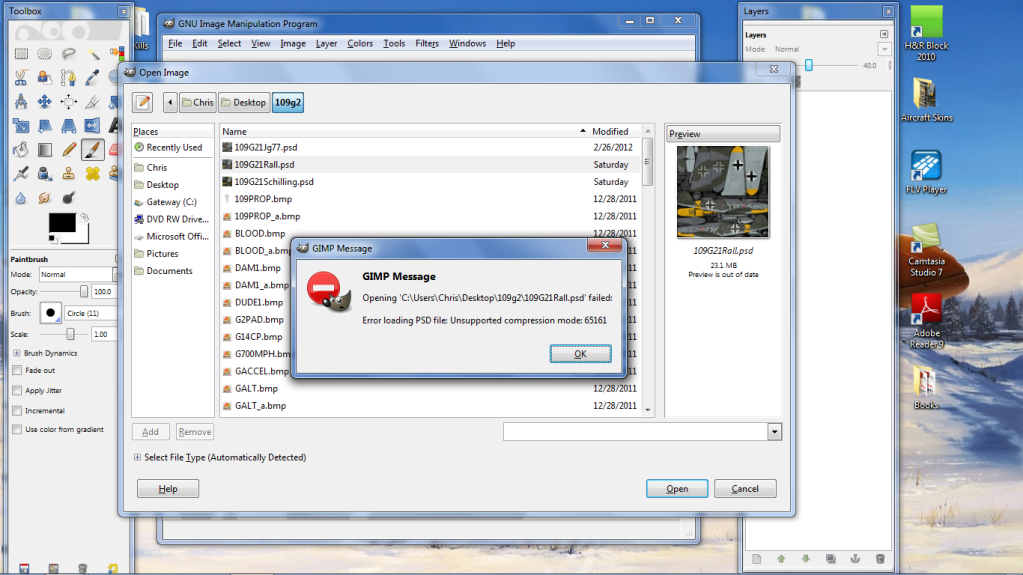Click the type-a-filename pencil icon

(143, 102)
